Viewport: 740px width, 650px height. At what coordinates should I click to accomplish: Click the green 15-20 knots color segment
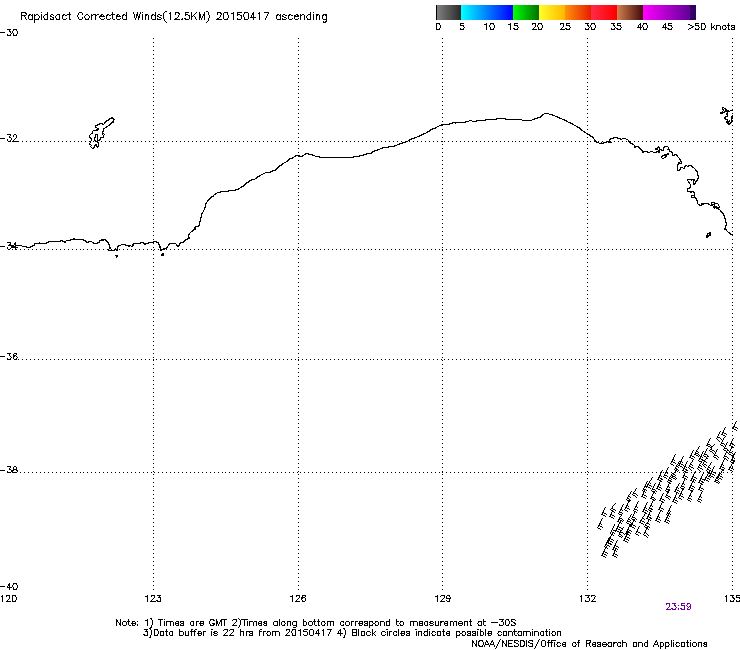[x=526, y=12]
